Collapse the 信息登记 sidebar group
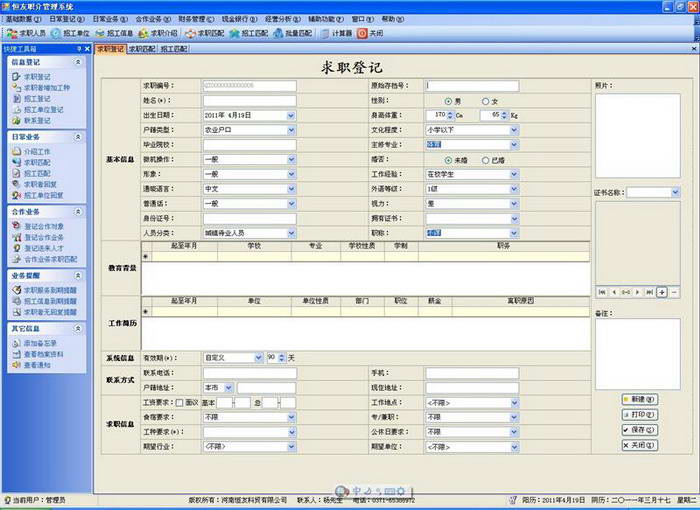 point(78,62)
